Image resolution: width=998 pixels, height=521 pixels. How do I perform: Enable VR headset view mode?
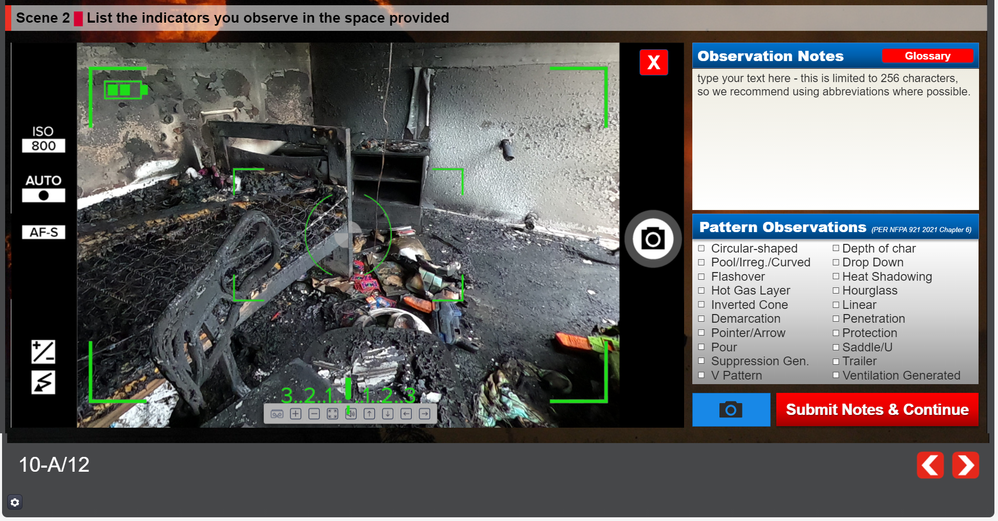click(x=277, y=413)
